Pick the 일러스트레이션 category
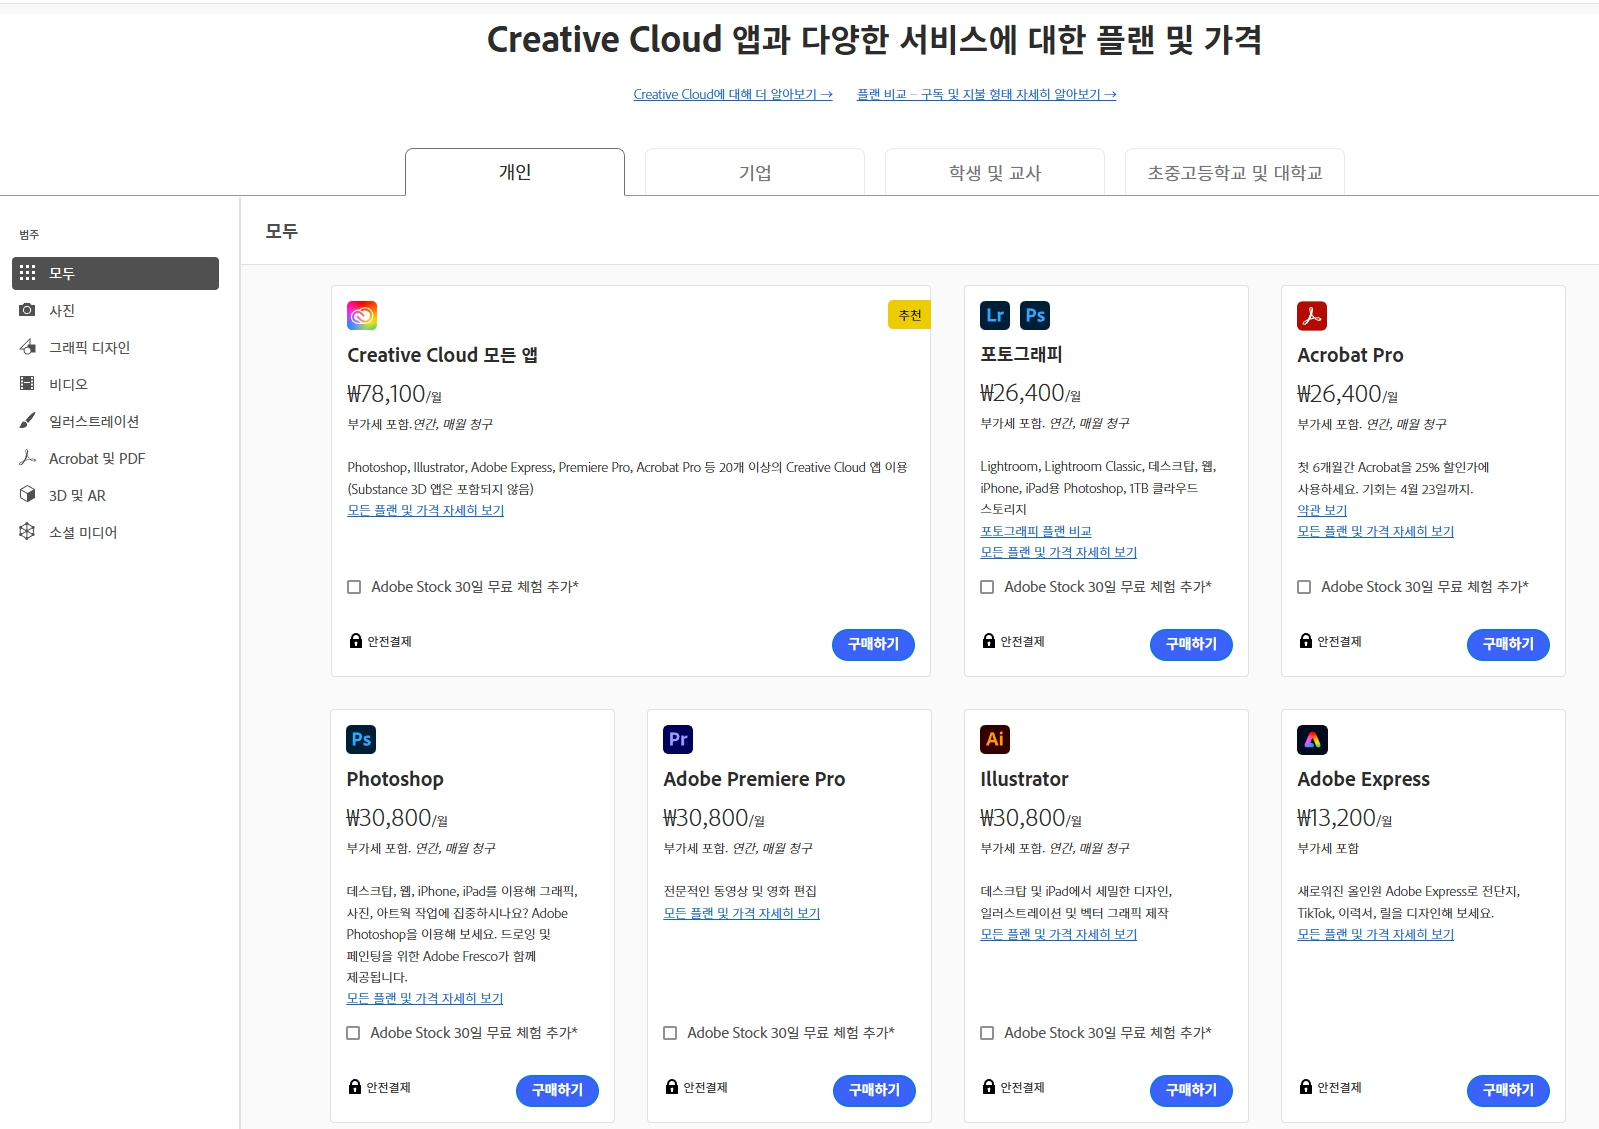The image size is (1599, 1129). (115, 421)
